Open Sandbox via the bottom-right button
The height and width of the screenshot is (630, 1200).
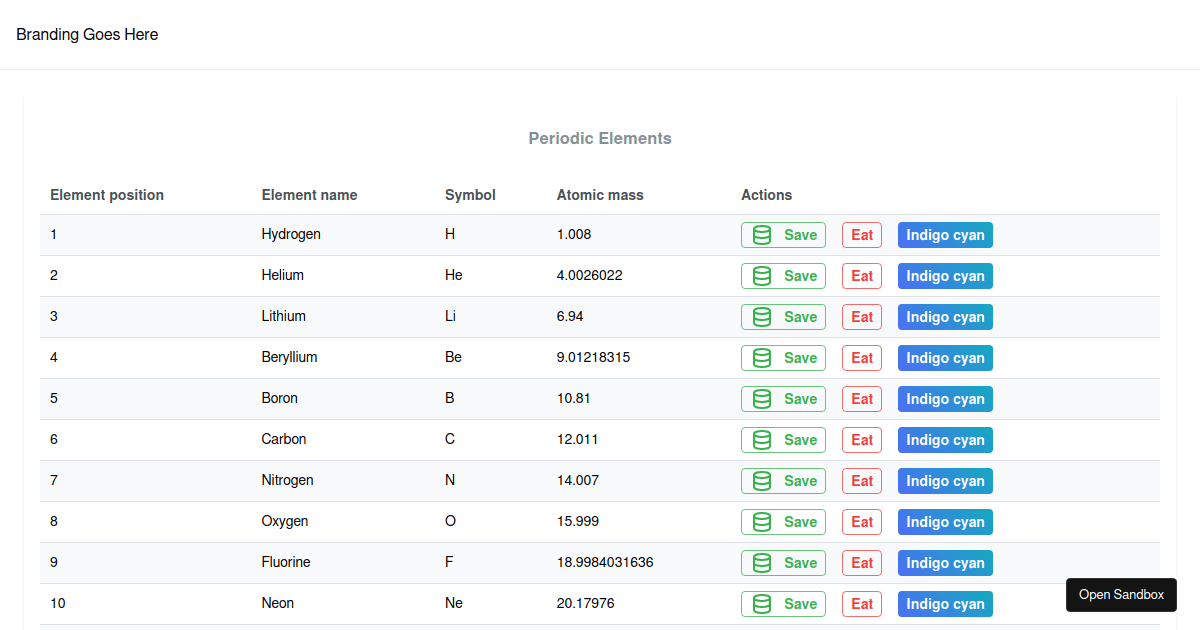[1121, 594]
